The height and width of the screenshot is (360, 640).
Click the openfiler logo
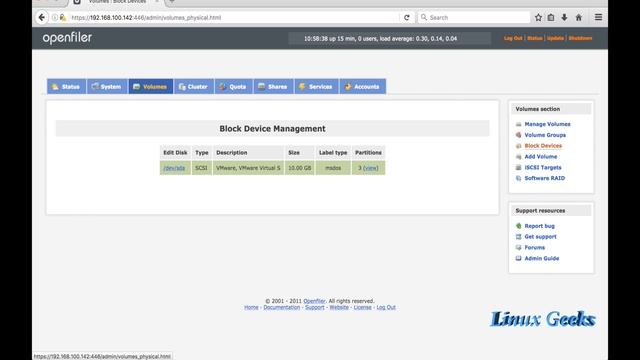pyautogui.click(x=67, y=38)
